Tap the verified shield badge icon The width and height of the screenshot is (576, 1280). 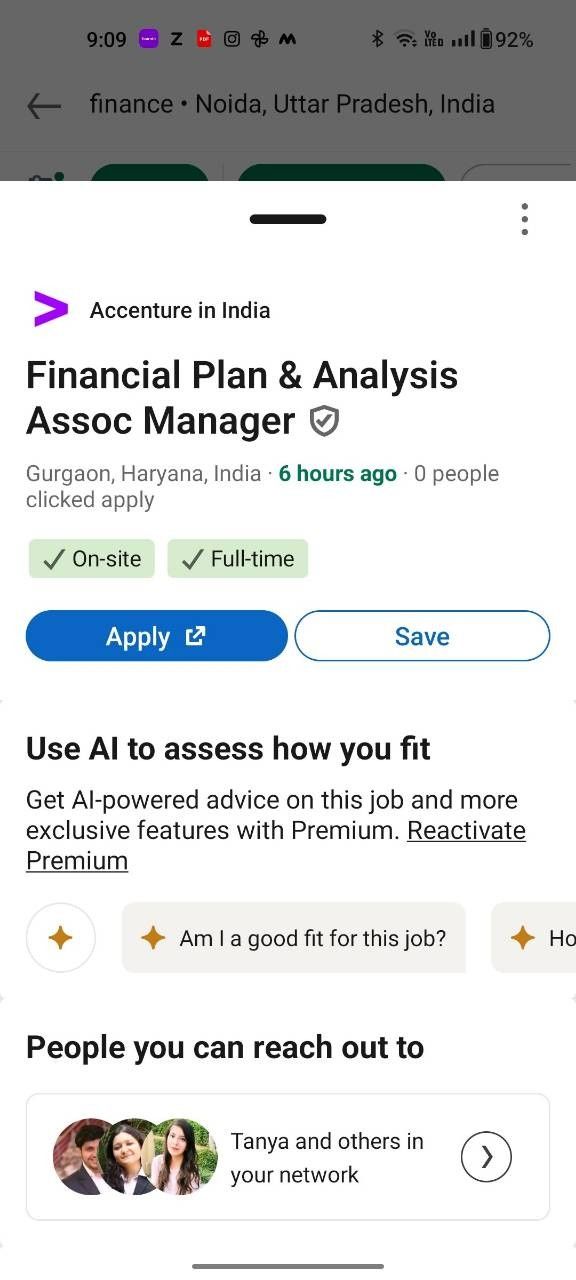[x=324, y=421]
